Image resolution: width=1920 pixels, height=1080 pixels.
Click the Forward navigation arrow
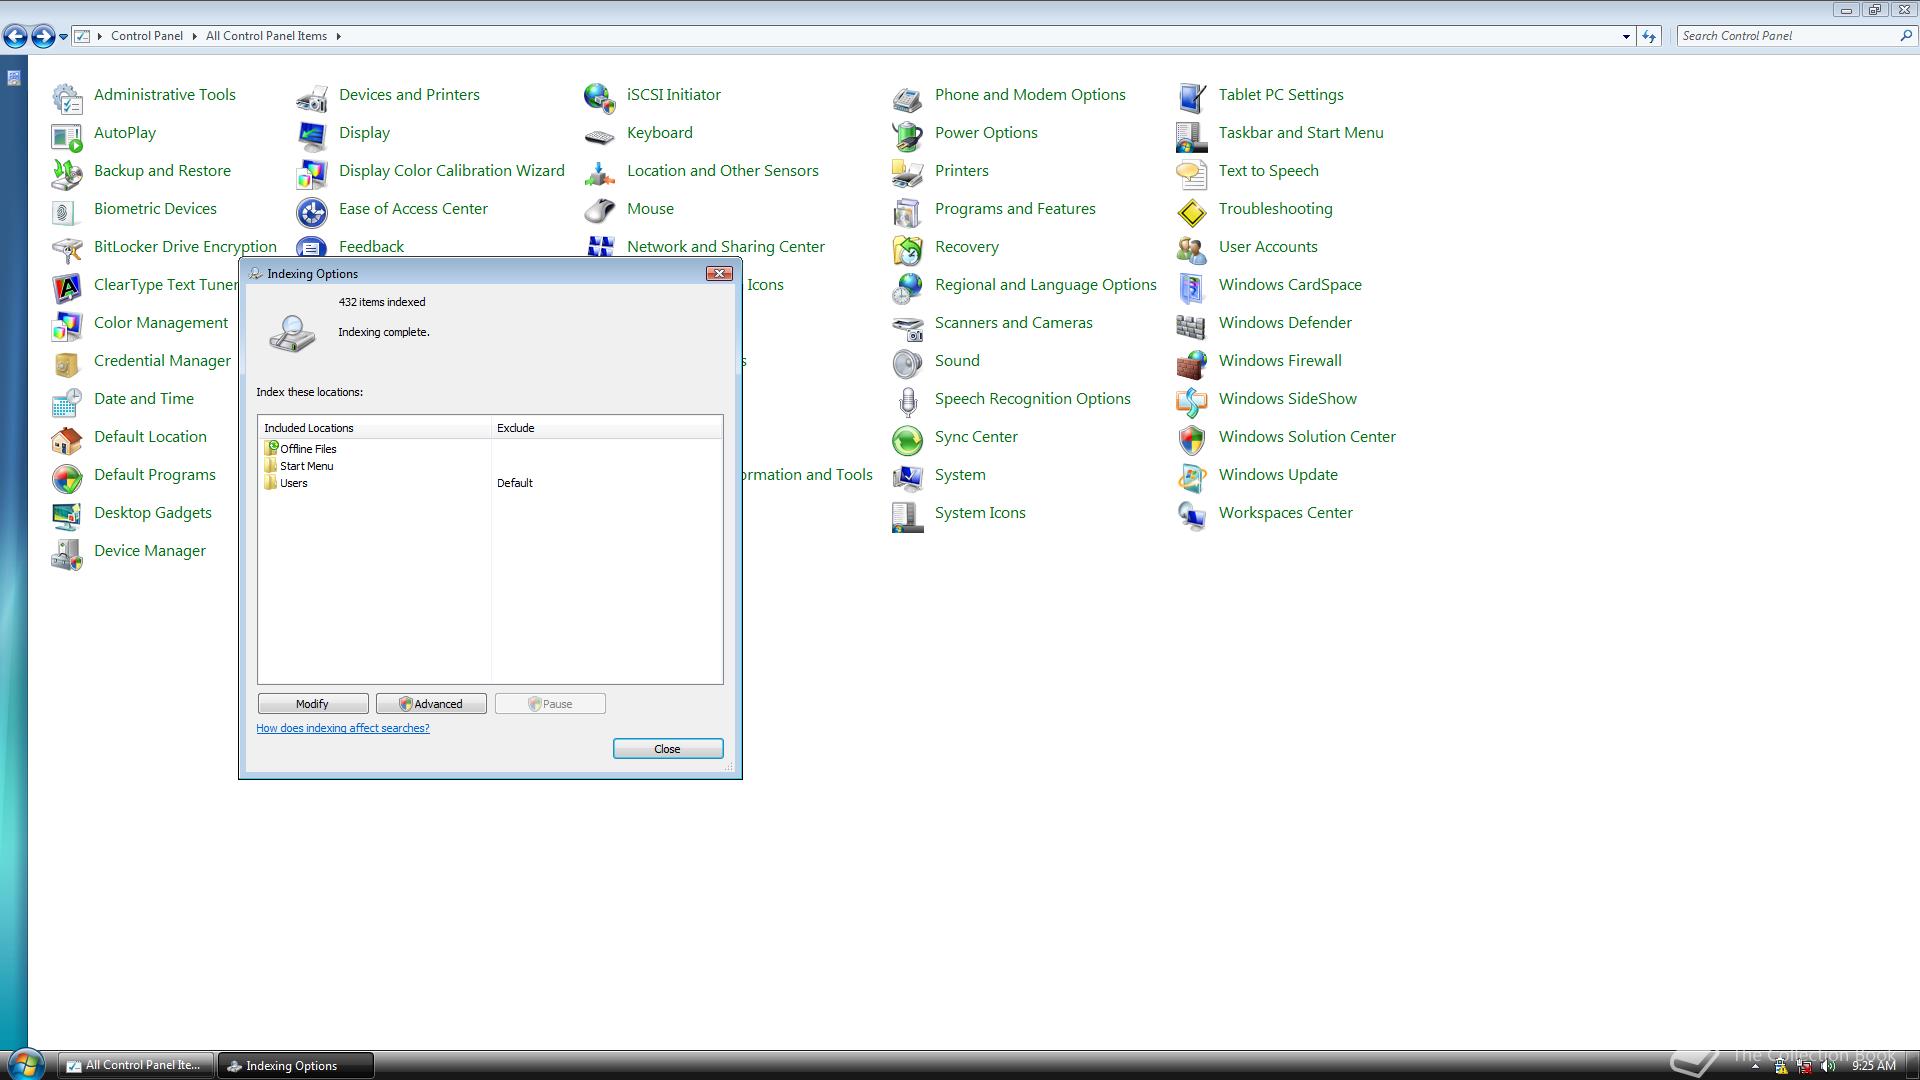[x=42, y=36]
